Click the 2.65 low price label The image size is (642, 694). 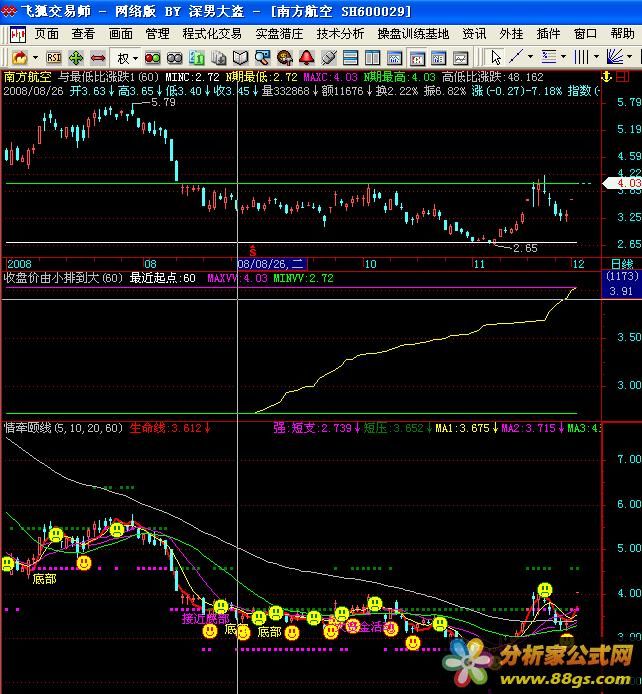pyautogui.click(x=525, y=248)
